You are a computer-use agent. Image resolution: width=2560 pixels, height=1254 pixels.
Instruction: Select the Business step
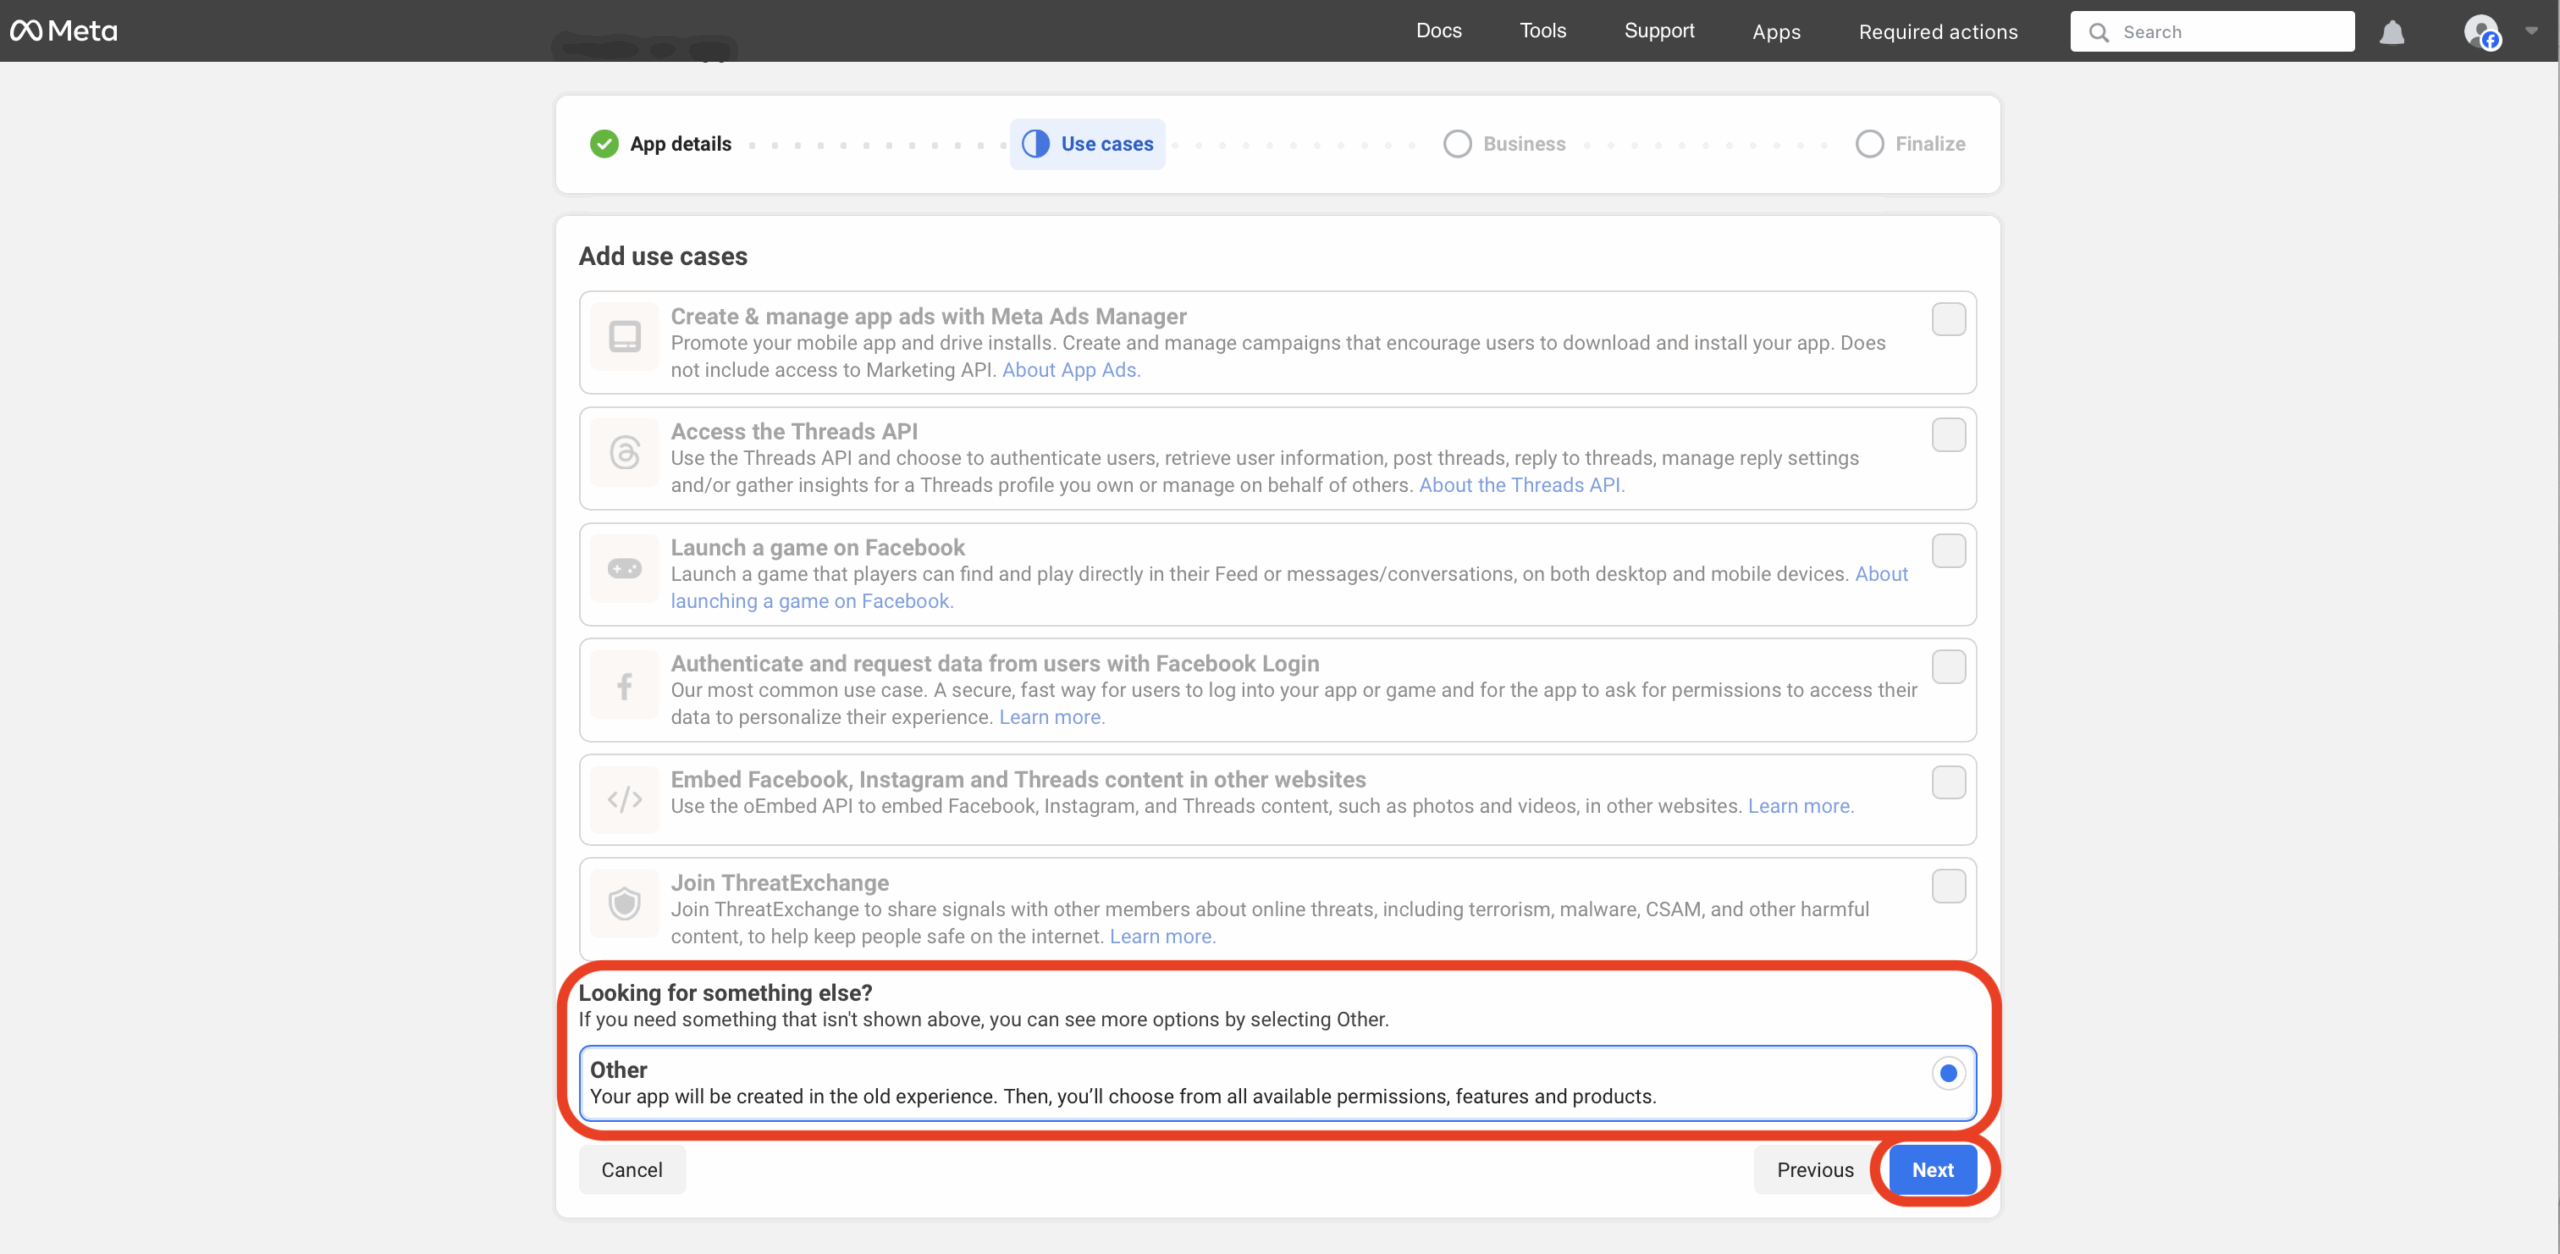(x=1505, y=144)
